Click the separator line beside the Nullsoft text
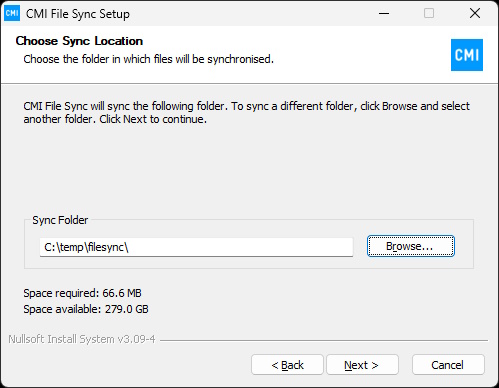 (324, 340)
